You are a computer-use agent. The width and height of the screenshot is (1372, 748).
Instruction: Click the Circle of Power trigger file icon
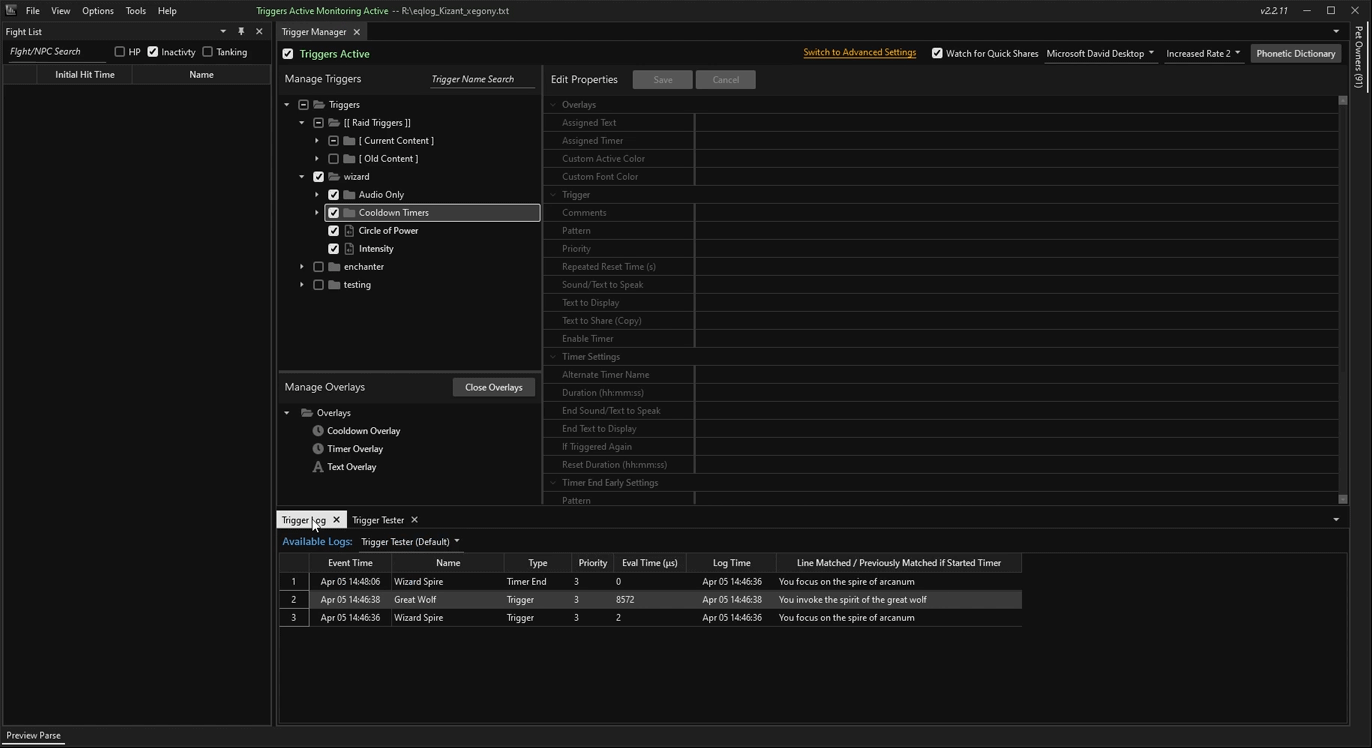click(349, 230)
